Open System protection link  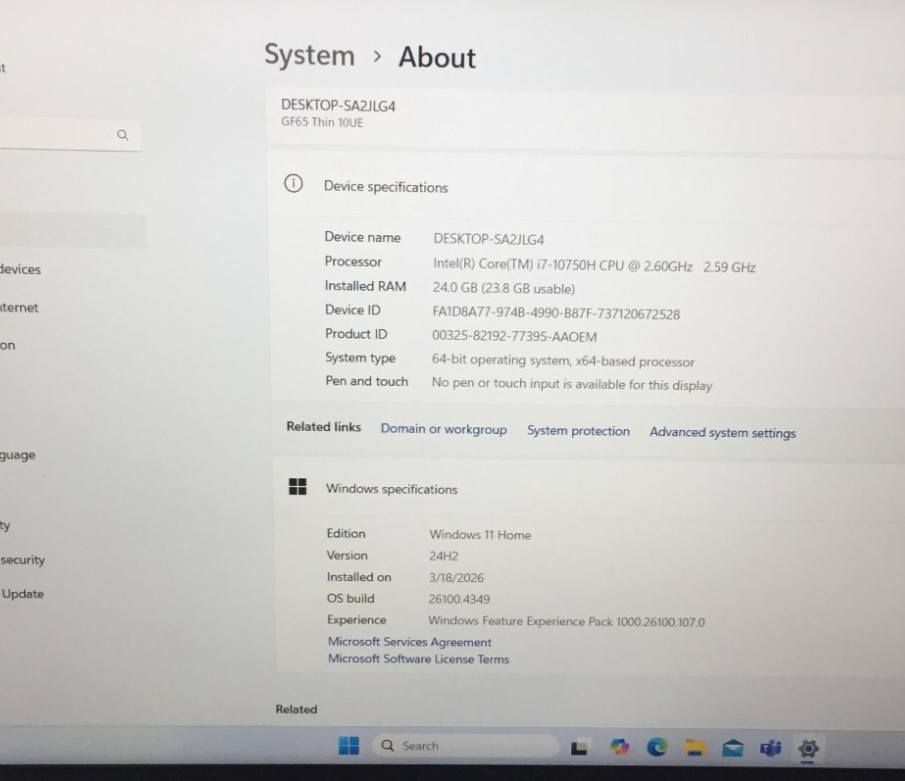[578, 431]
